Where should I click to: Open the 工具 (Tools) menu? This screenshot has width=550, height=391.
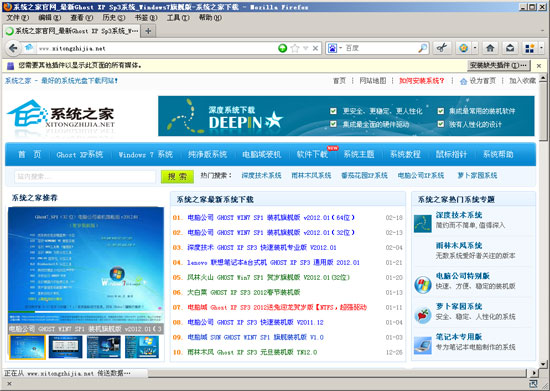[x=178, y=18]
